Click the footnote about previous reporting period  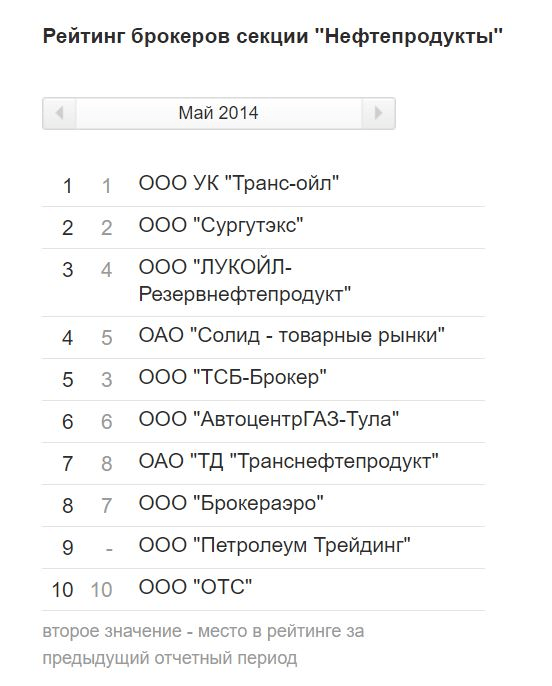203,644
